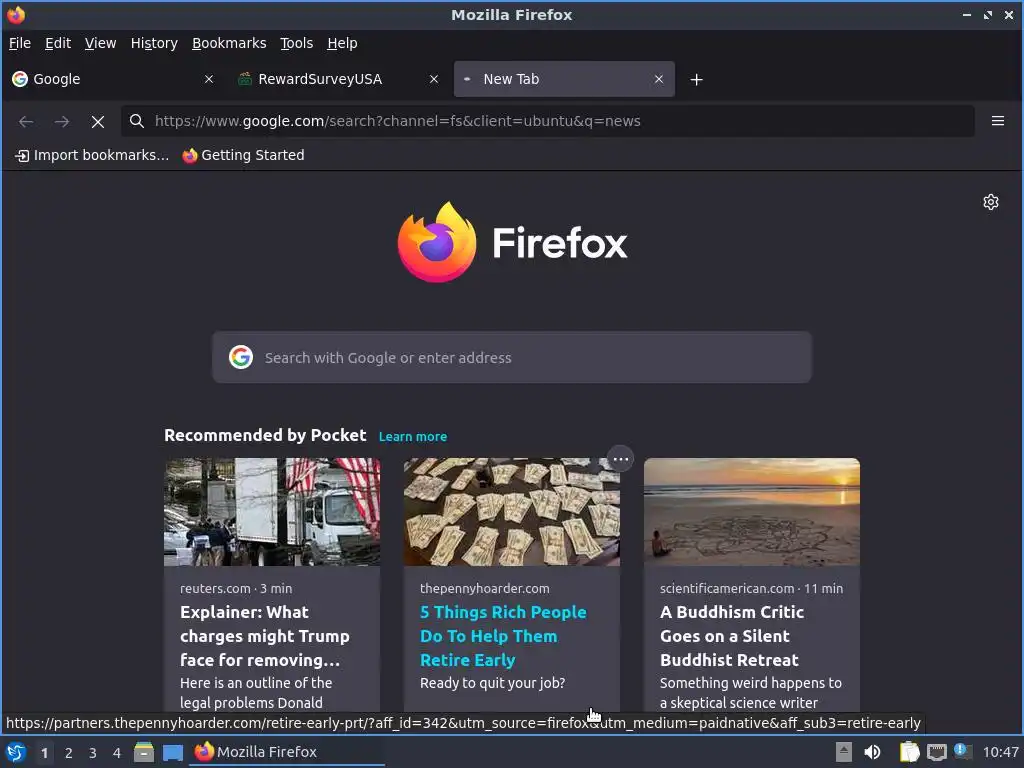Click the Firefox logo on the page
Image resolution: width=1024 pixels, height=768 pixels.
coord(513,242)
